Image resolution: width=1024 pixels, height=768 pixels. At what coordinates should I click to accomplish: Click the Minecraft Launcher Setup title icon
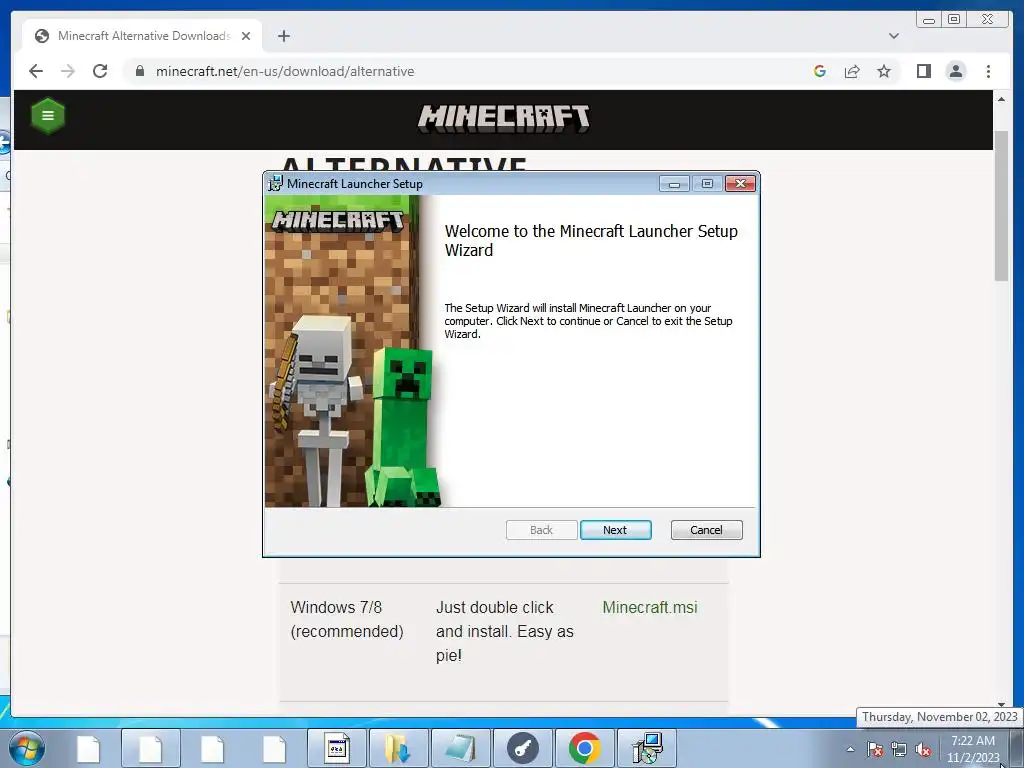[x=275, y=184]
